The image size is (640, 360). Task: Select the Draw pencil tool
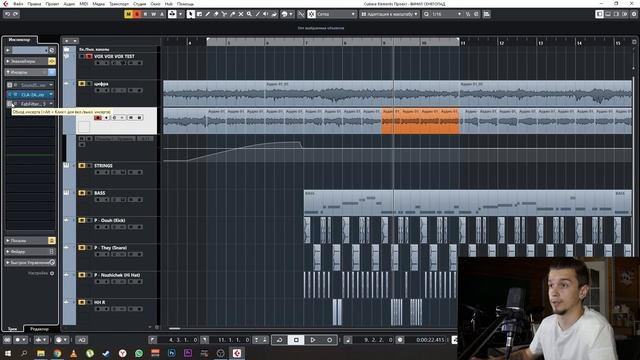click(207, 14)
